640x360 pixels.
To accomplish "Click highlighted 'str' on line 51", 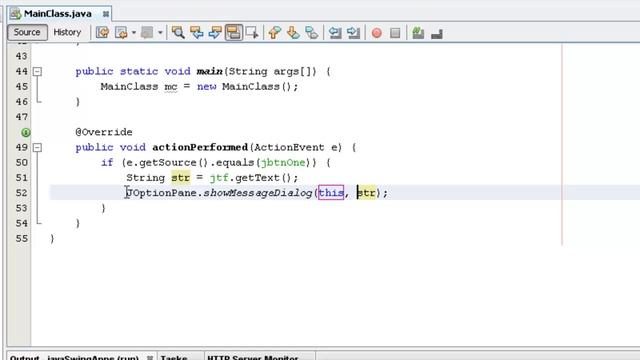I will tap(180, 178).
